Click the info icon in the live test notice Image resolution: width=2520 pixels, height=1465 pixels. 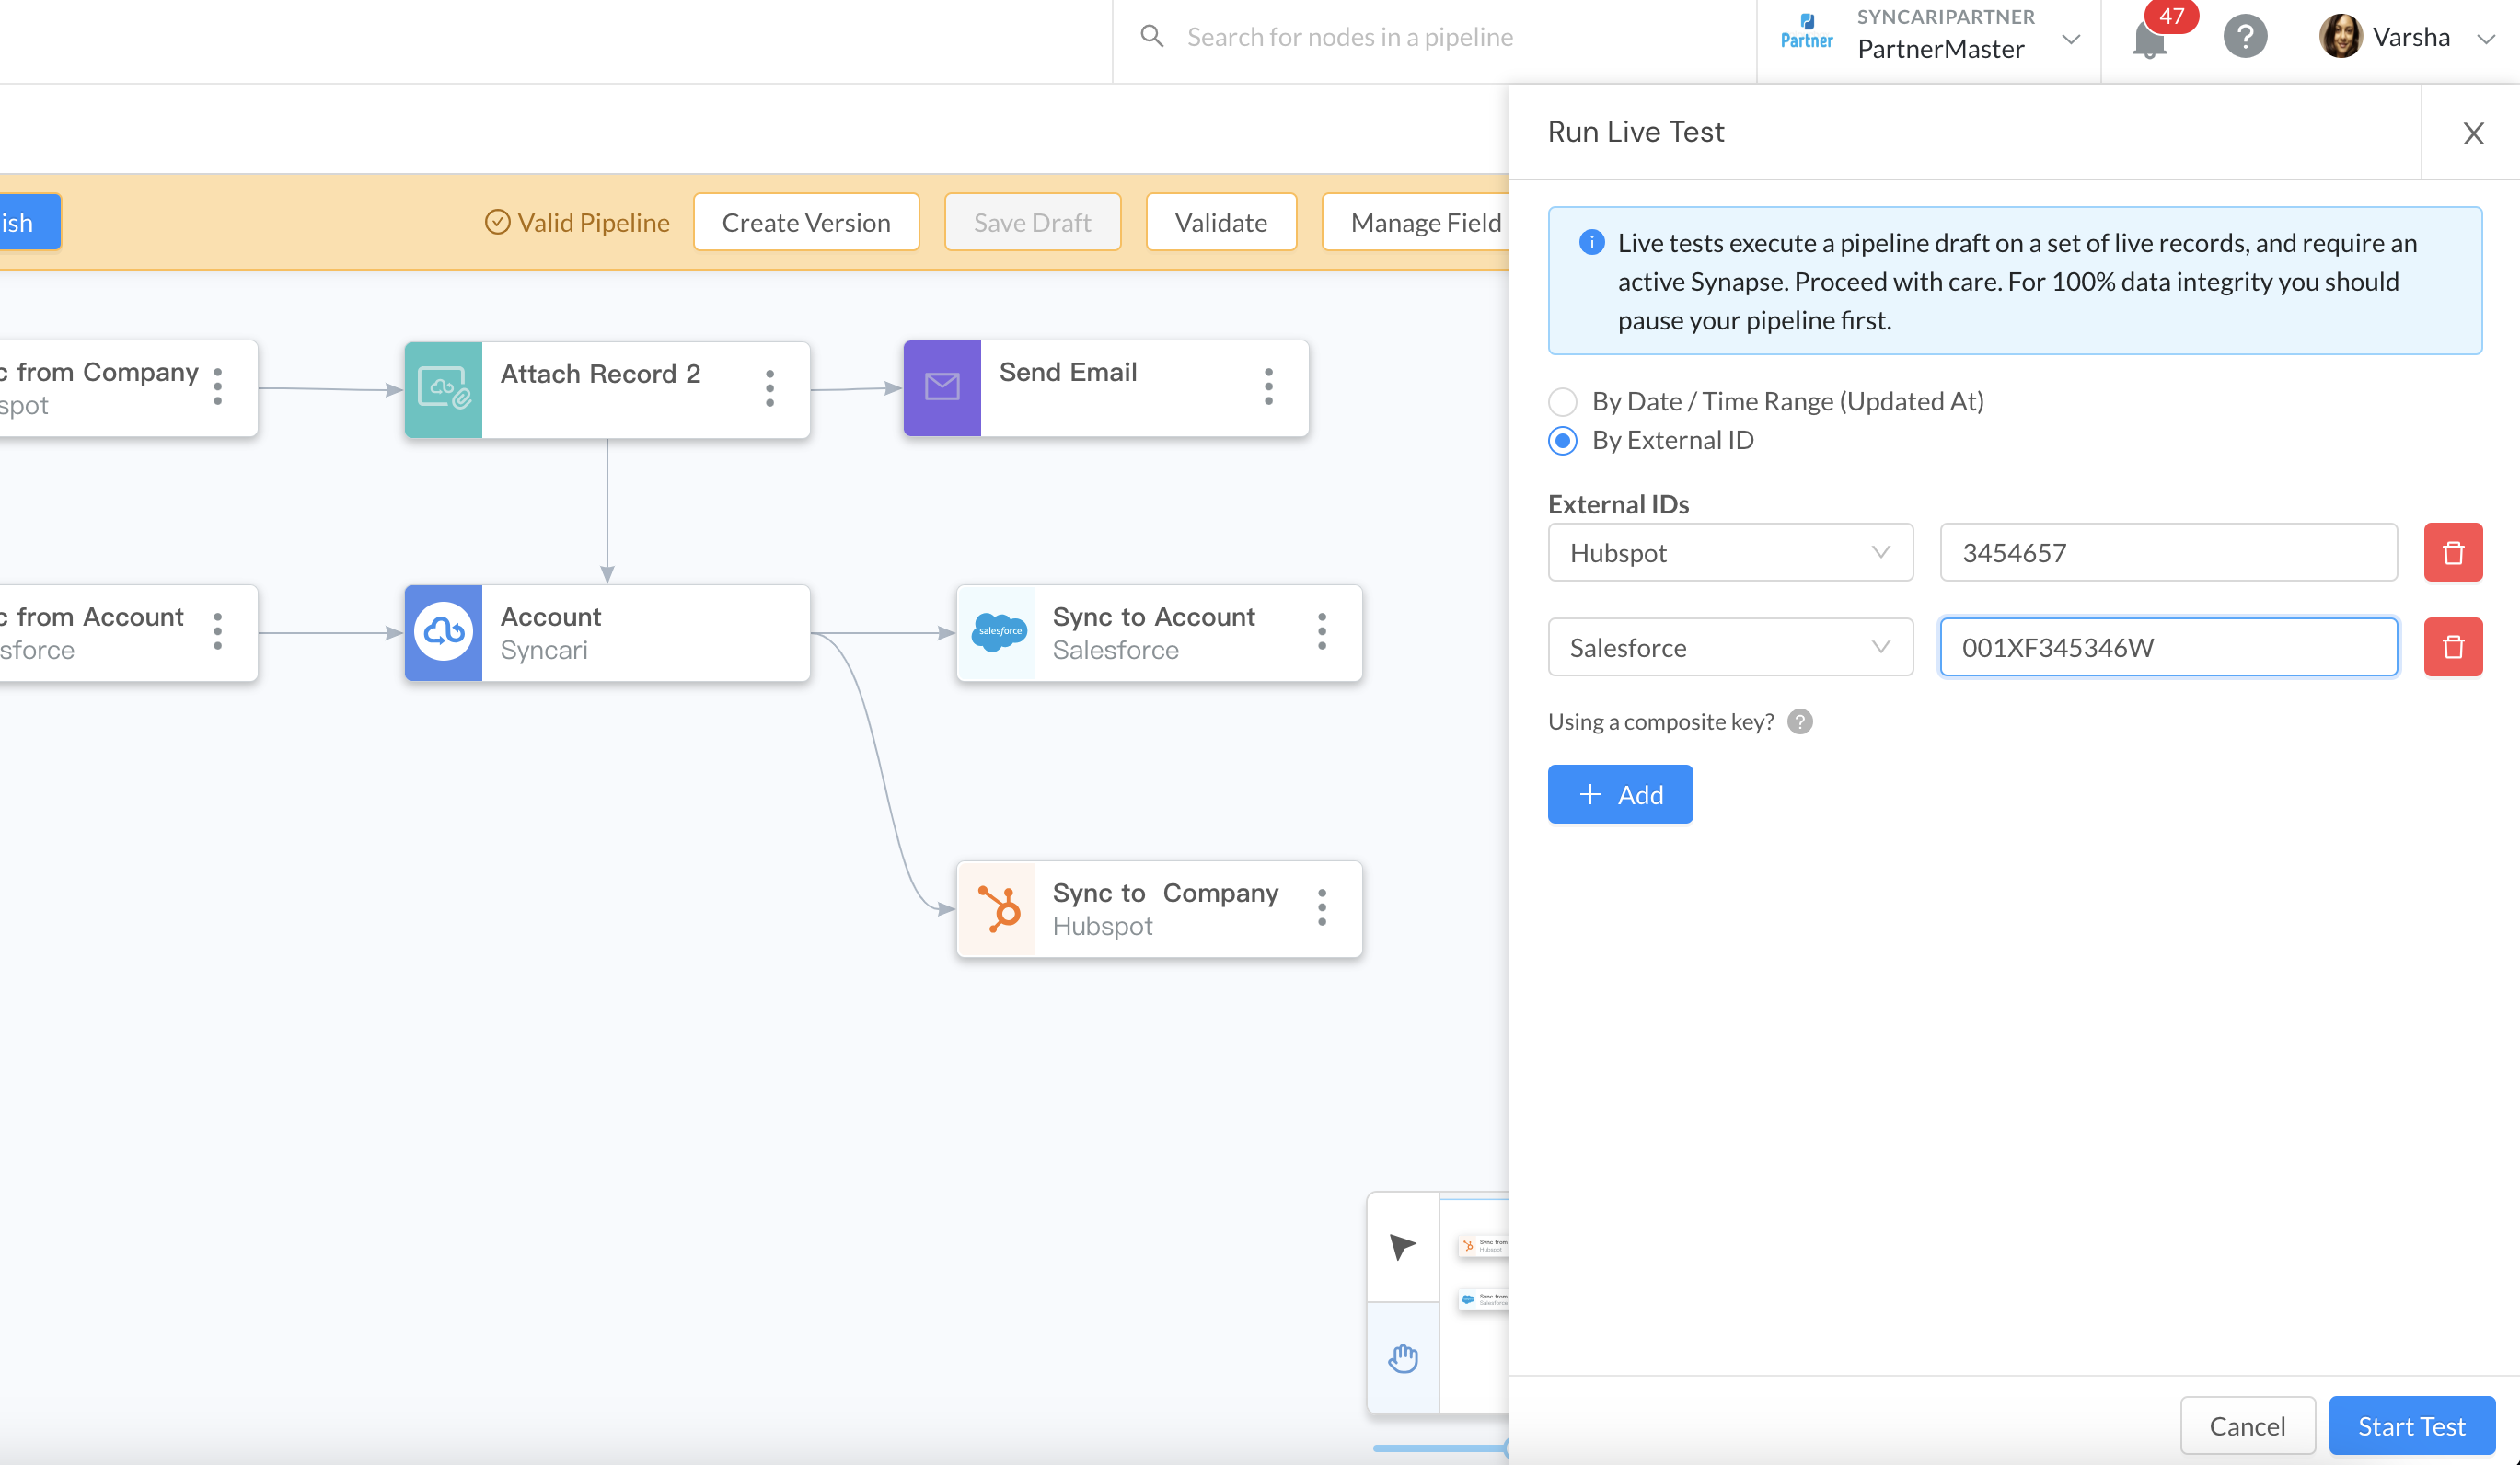coord(1591,242)
